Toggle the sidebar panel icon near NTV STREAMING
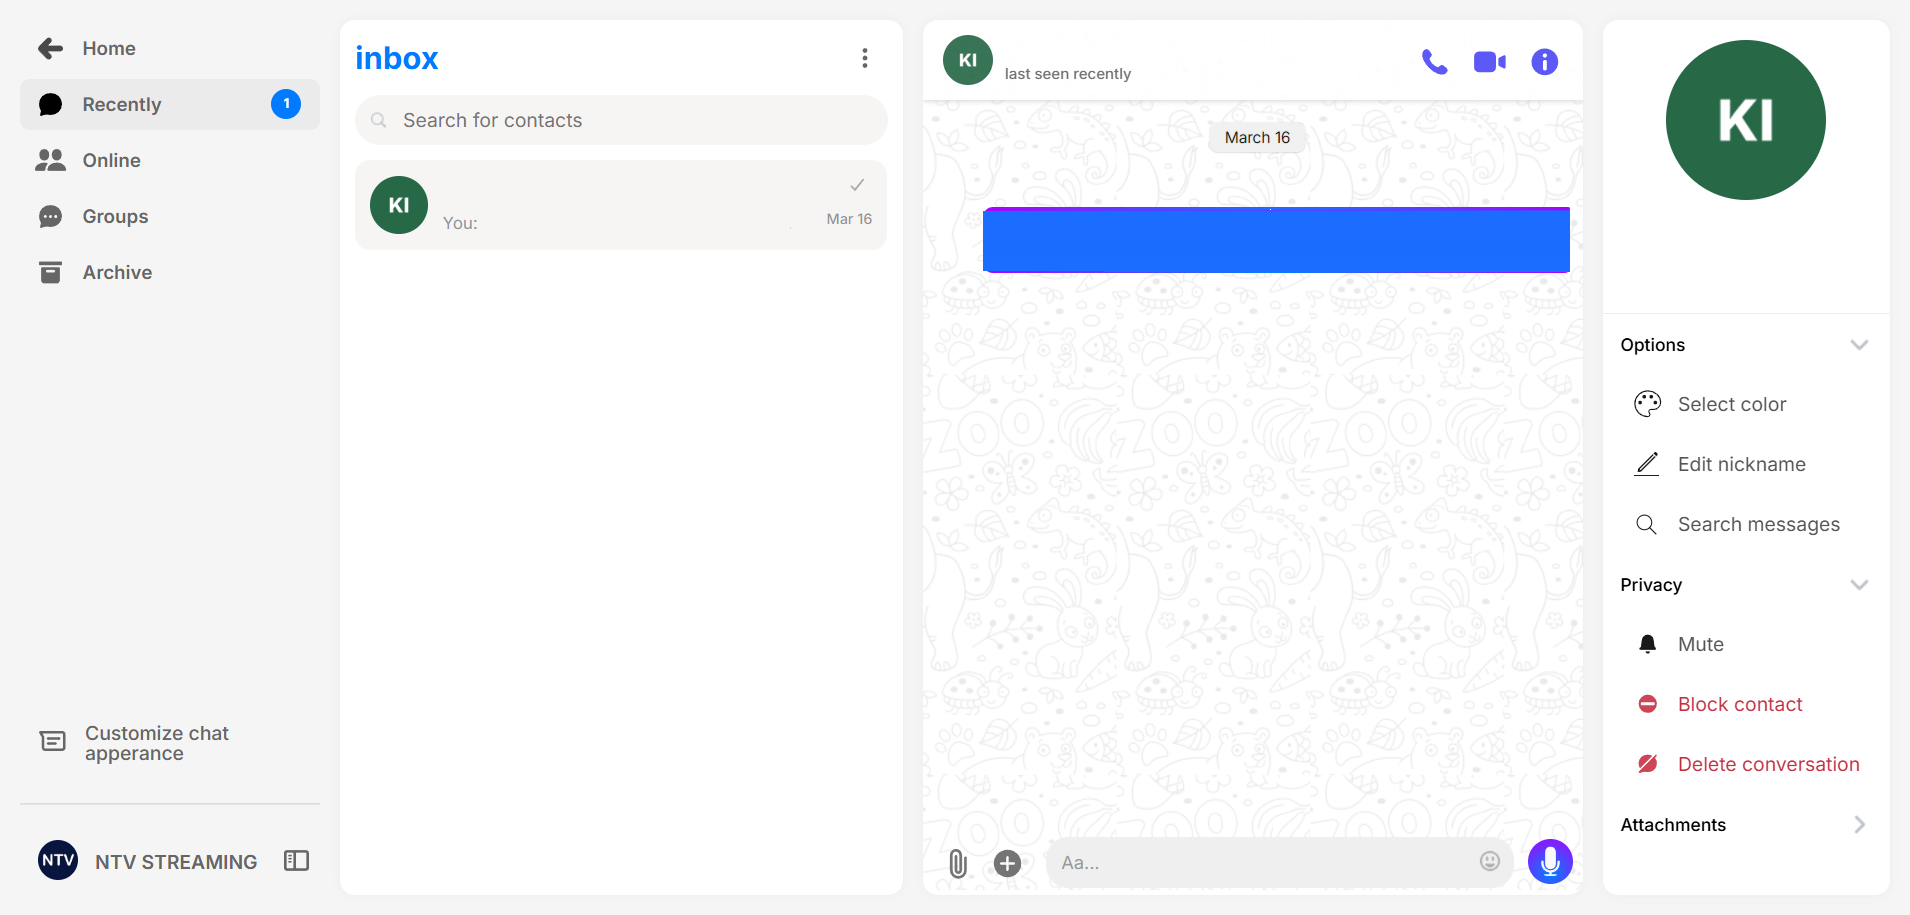 [x=297, y=861]
